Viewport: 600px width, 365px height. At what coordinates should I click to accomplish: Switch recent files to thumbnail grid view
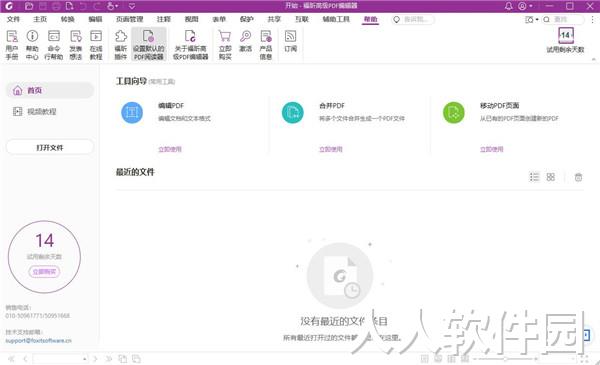(551, 177)
